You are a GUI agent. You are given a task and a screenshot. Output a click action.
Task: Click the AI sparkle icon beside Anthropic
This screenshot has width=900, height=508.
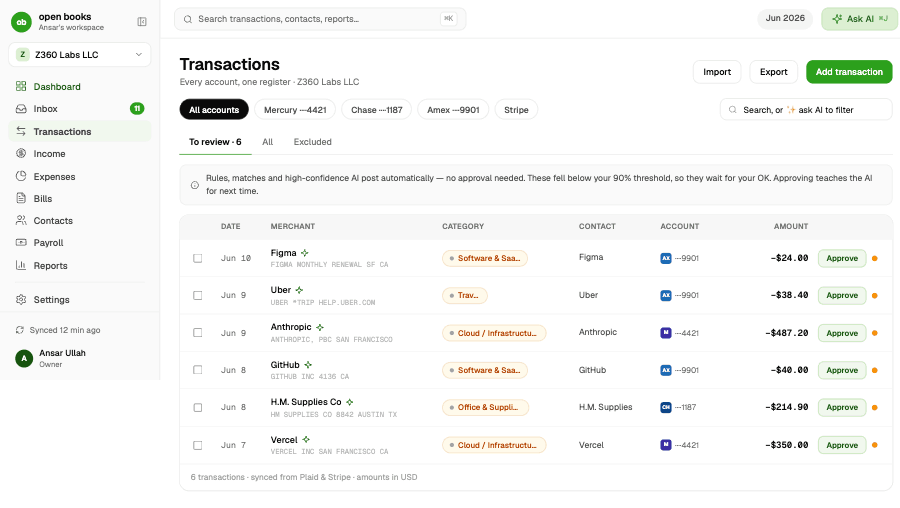320,327
